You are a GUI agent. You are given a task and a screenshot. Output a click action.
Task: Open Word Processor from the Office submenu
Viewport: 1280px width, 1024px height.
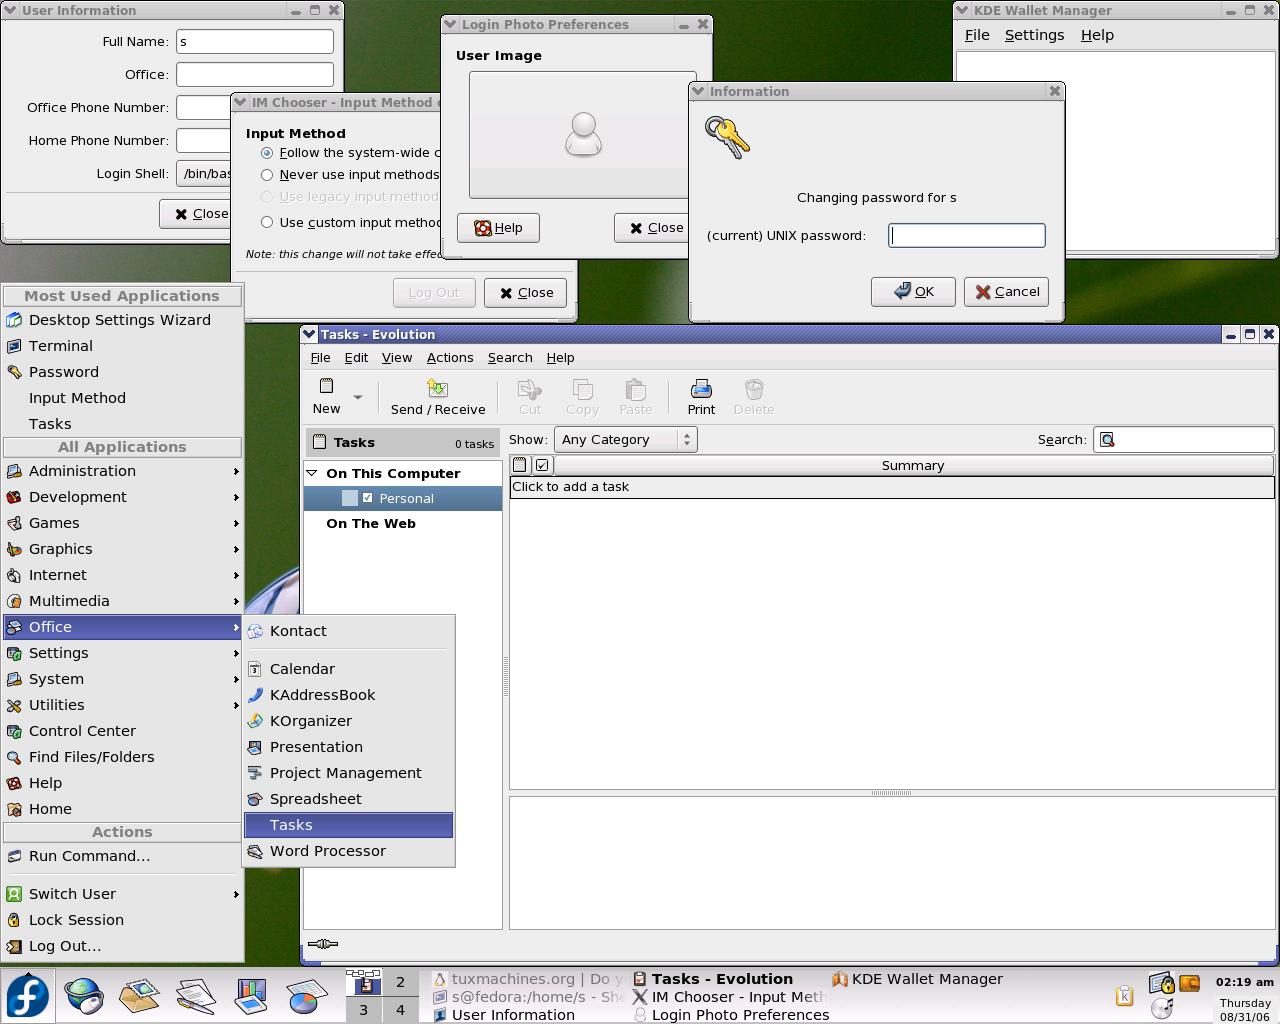pos(349,851)
